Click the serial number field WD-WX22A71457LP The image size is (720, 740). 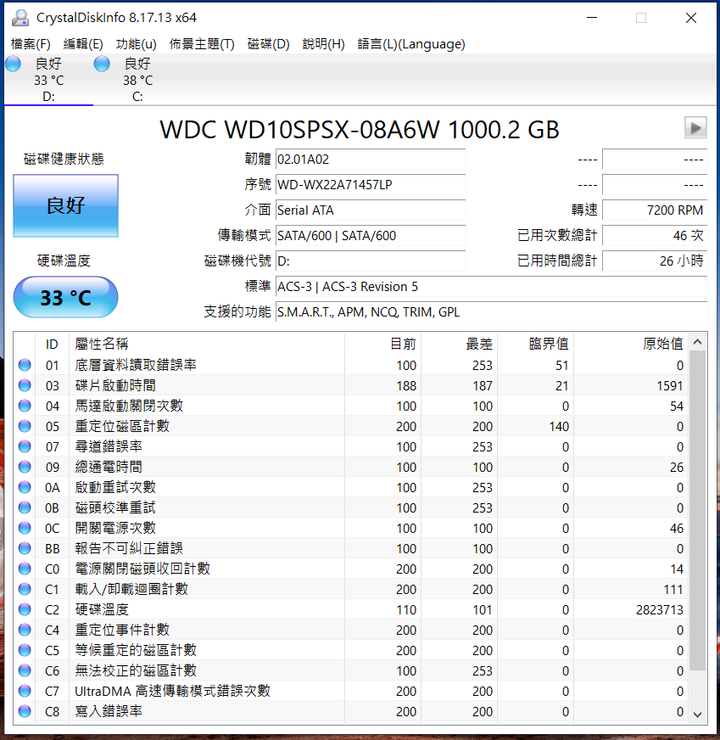click(370, 185)
